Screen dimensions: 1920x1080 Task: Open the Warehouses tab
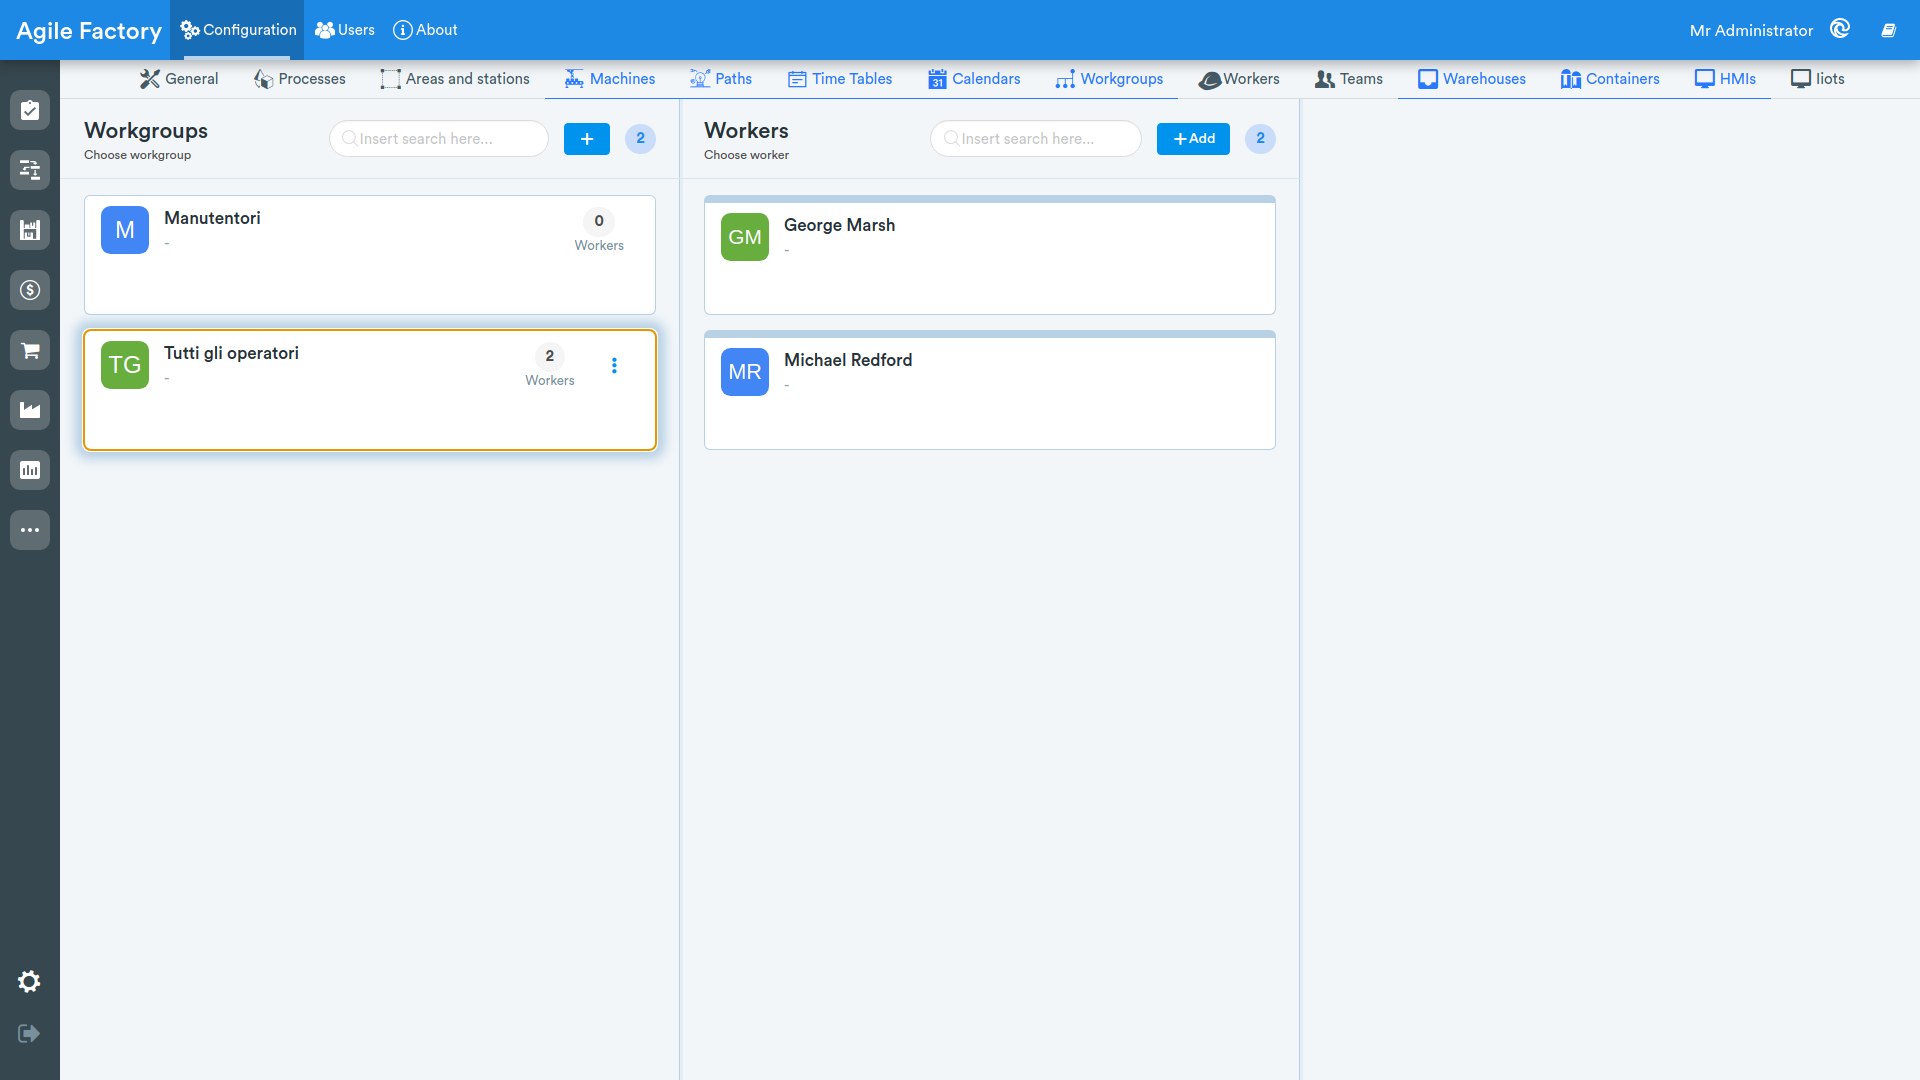[1472, 79]
